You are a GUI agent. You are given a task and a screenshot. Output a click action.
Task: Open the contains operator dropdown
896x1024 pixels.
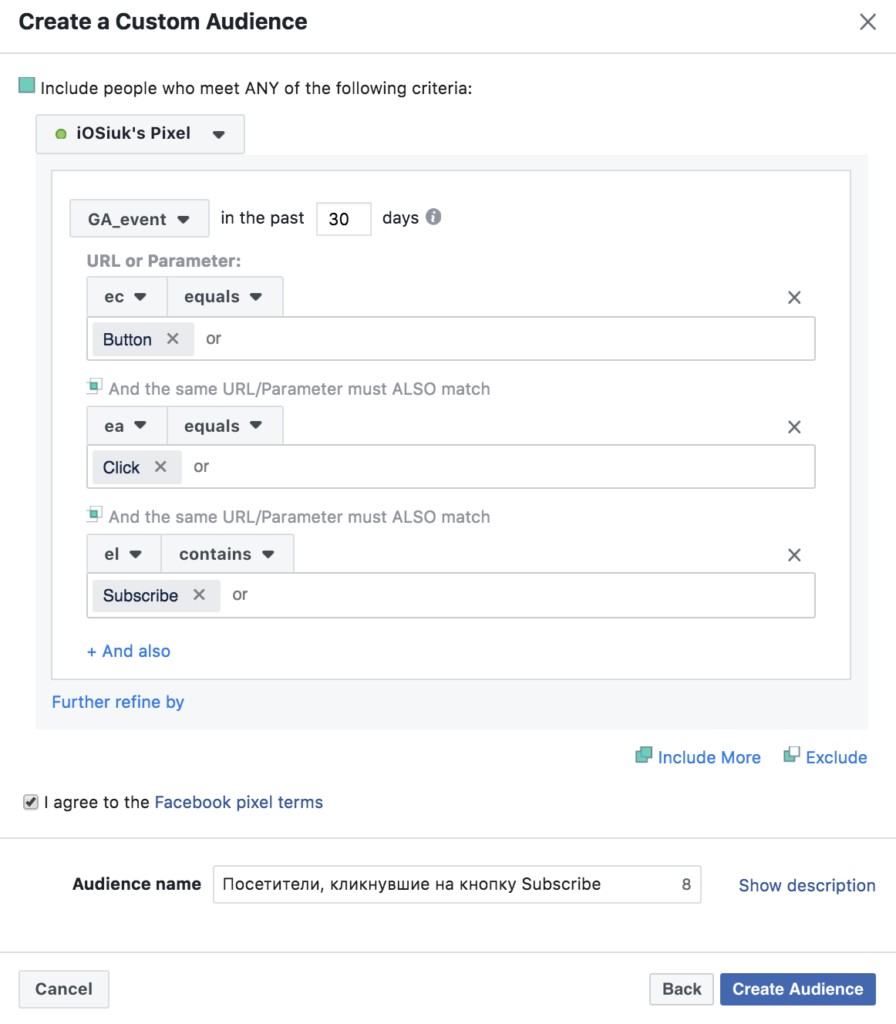pyautogui.click(x=227, y=554)
